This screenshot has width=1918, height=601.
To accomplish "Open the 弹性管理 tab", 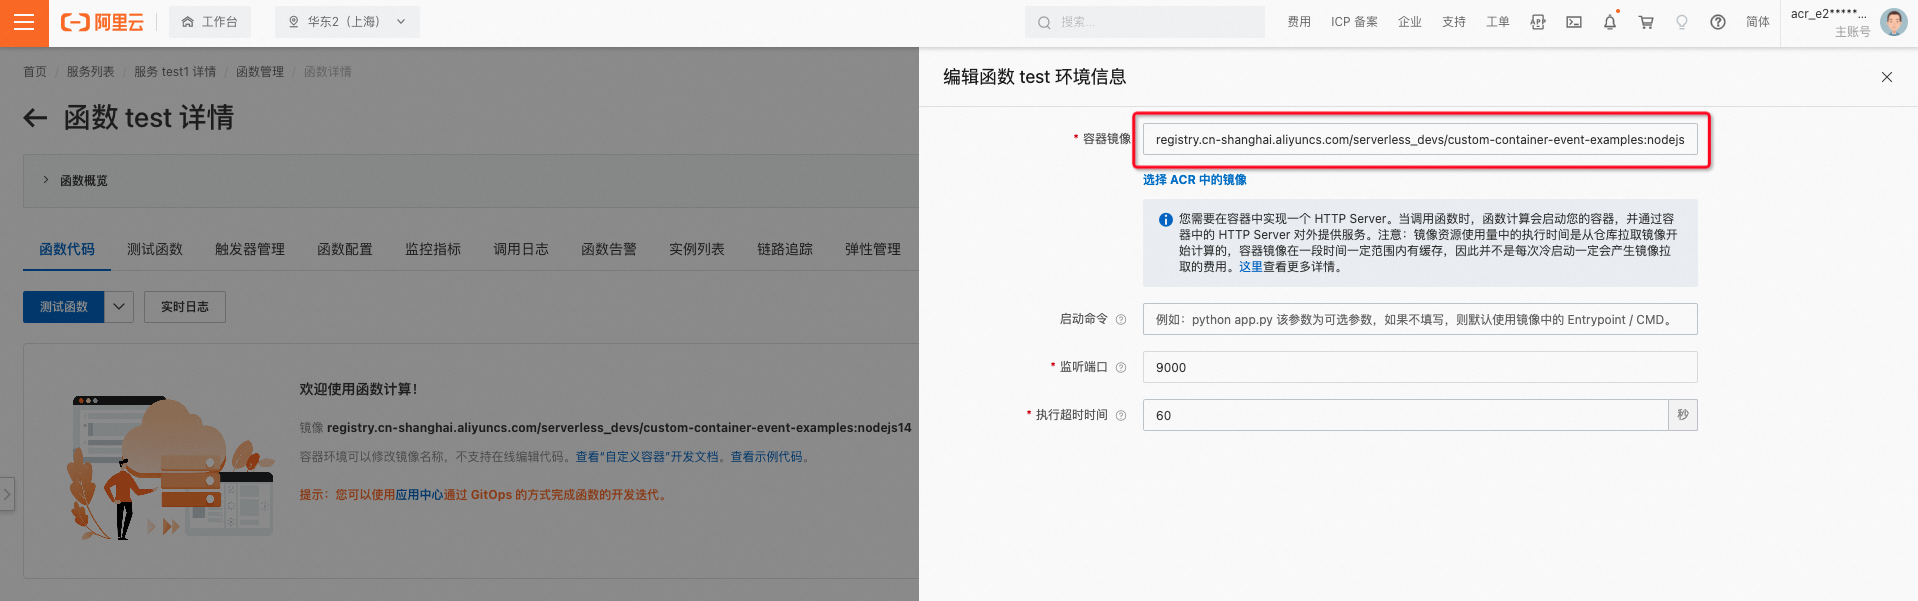I will point(873,249).
